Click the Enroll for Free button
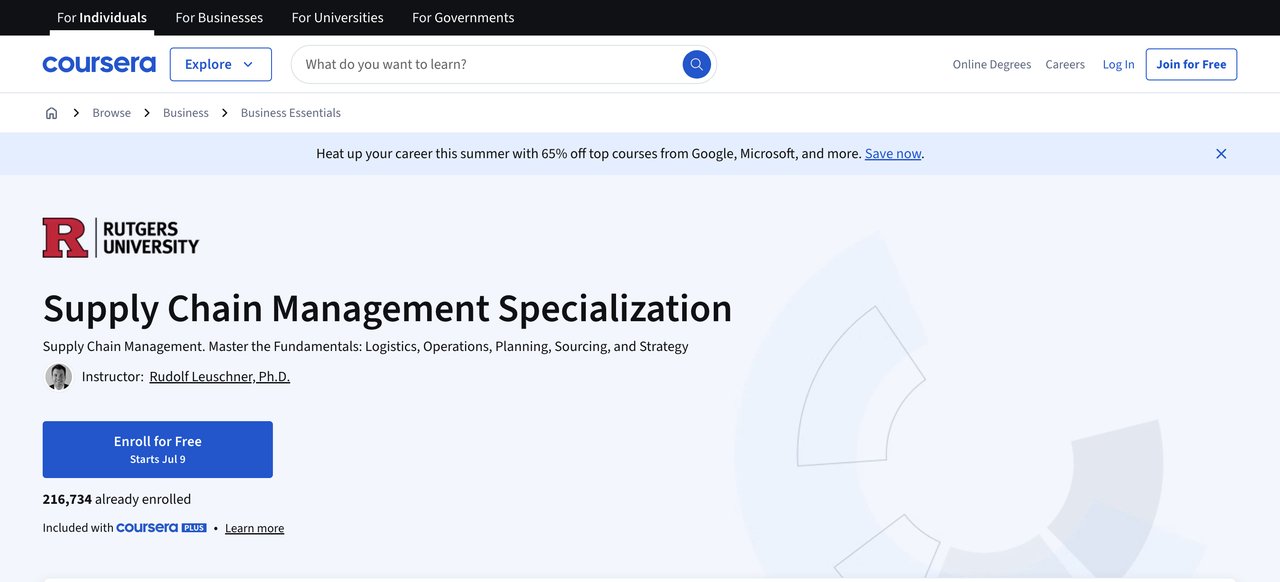Viewport: 1280px width, 582px height. click(158, 449)
